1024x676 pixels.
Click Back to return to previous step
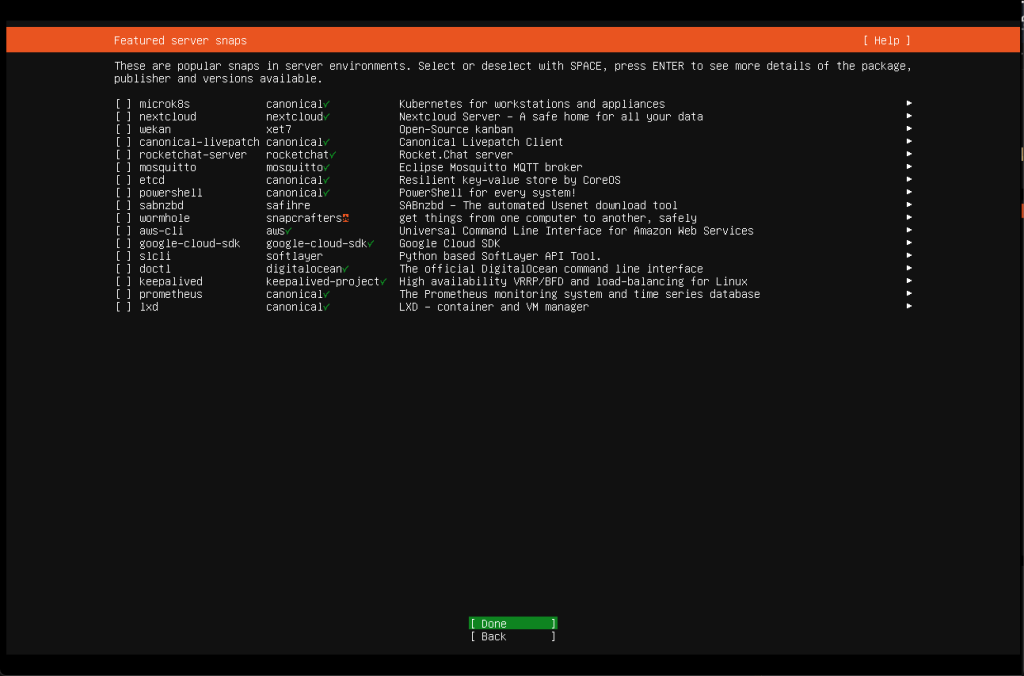point(511,636)
